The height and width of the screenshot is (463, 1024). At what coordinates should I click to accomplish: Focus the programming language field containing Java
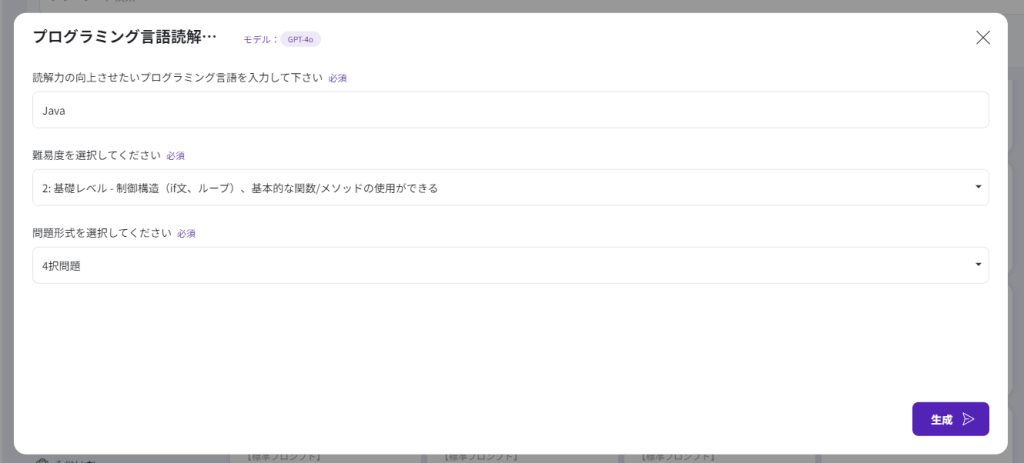click(510, 110)
